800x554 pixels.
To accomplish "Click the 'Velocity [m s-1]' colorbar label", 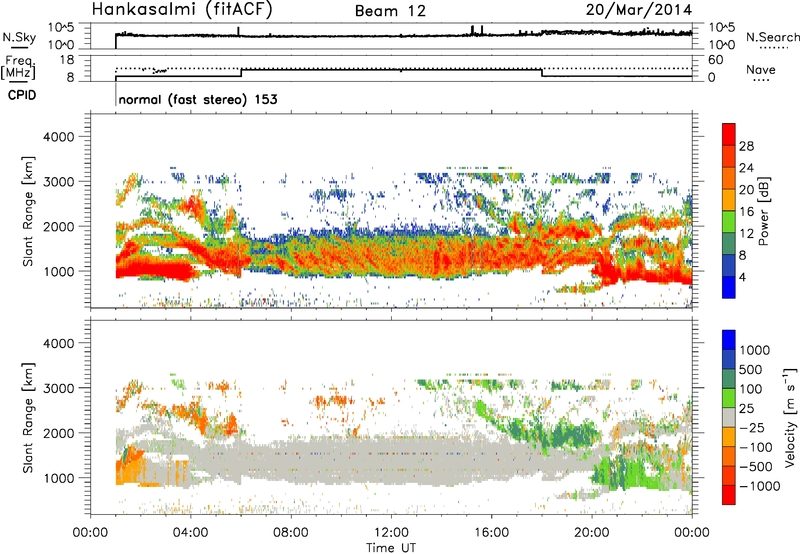I will [x=790, y=417].
